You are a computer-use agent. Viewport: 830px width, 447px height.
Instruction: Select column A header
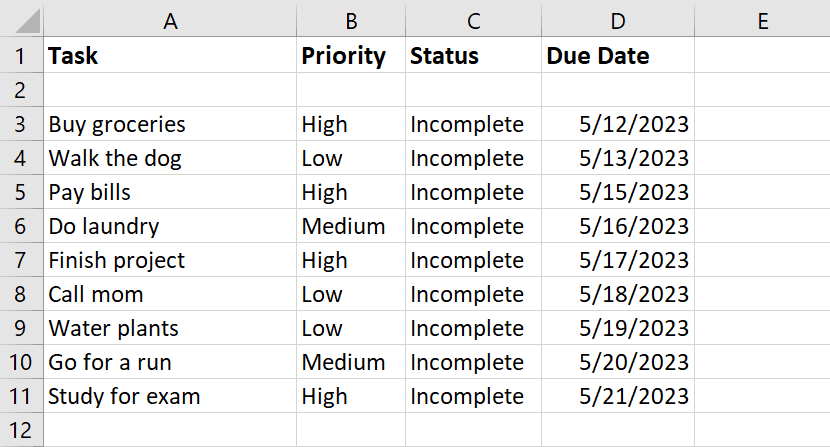[170, 20]
